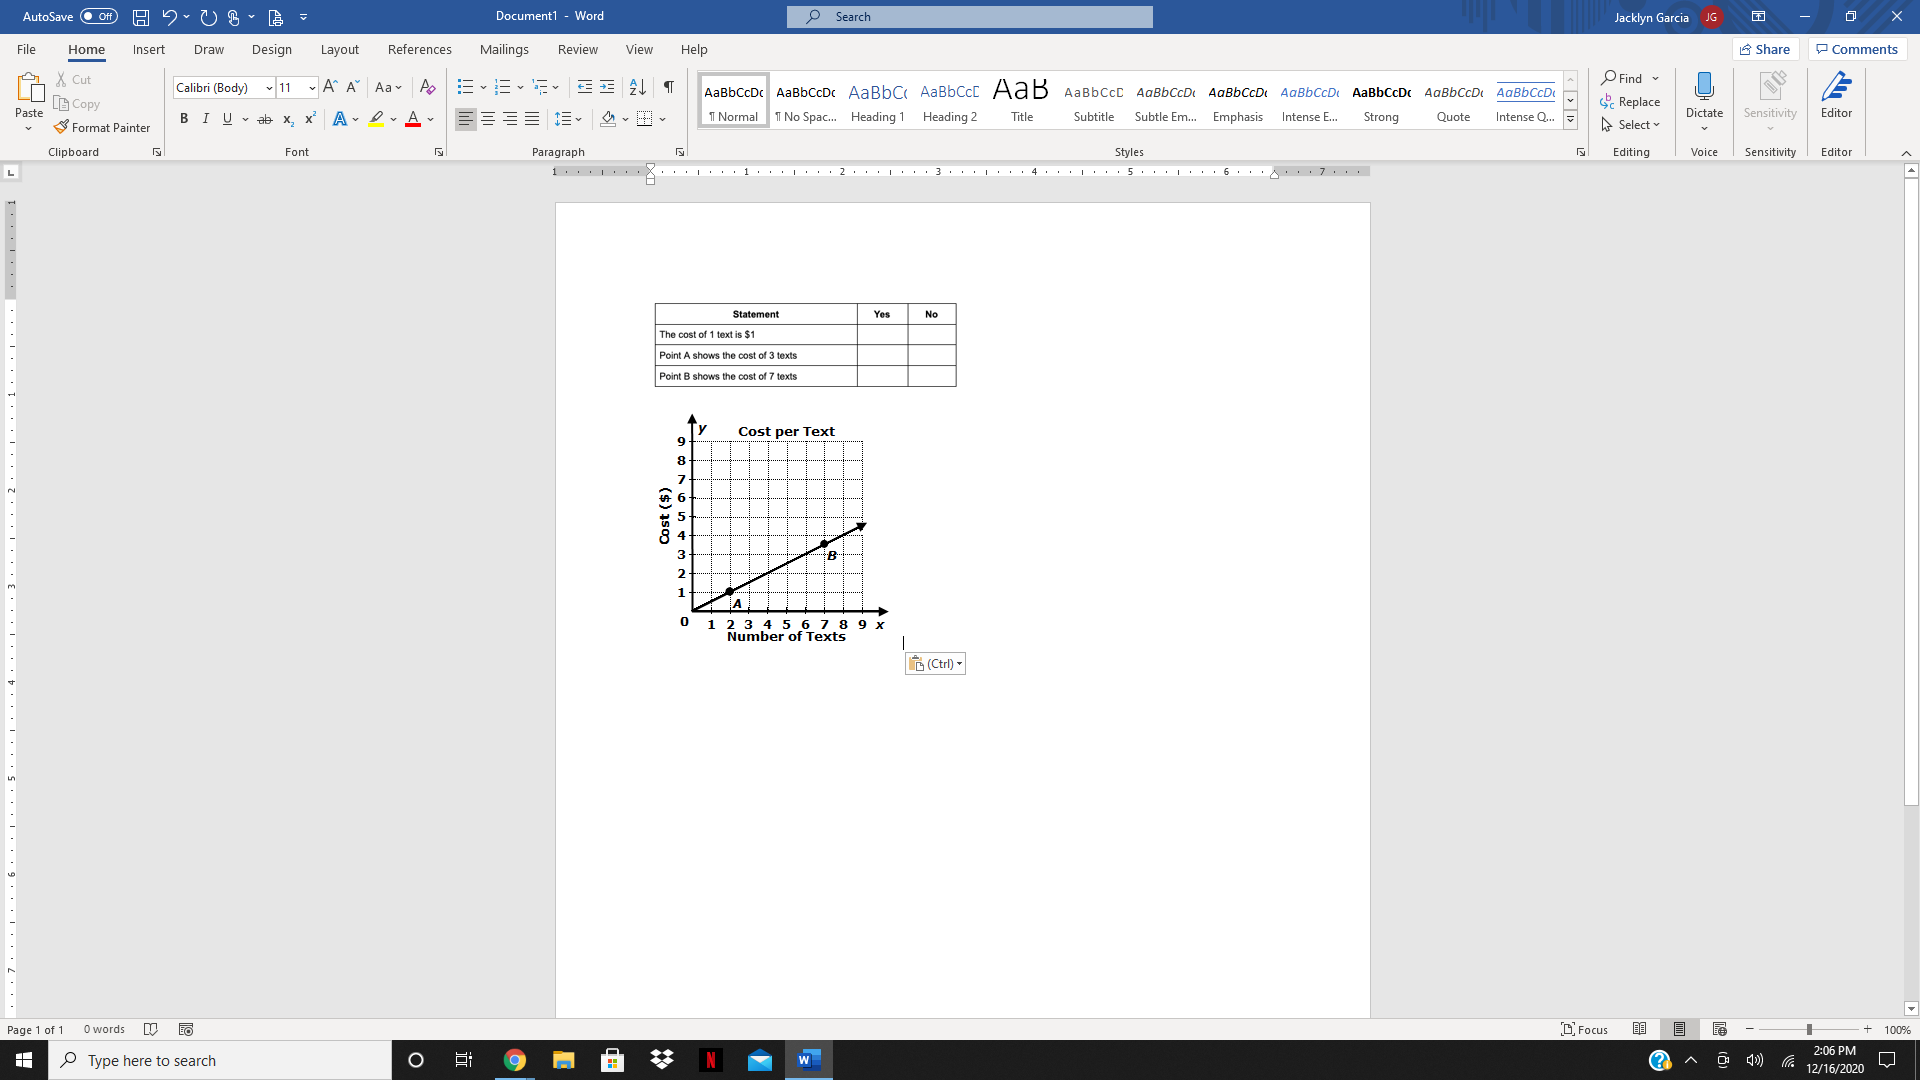Click the Clear All Formatting icon
Viewport: 1920px width, 1080px height.
click(427, 88)
